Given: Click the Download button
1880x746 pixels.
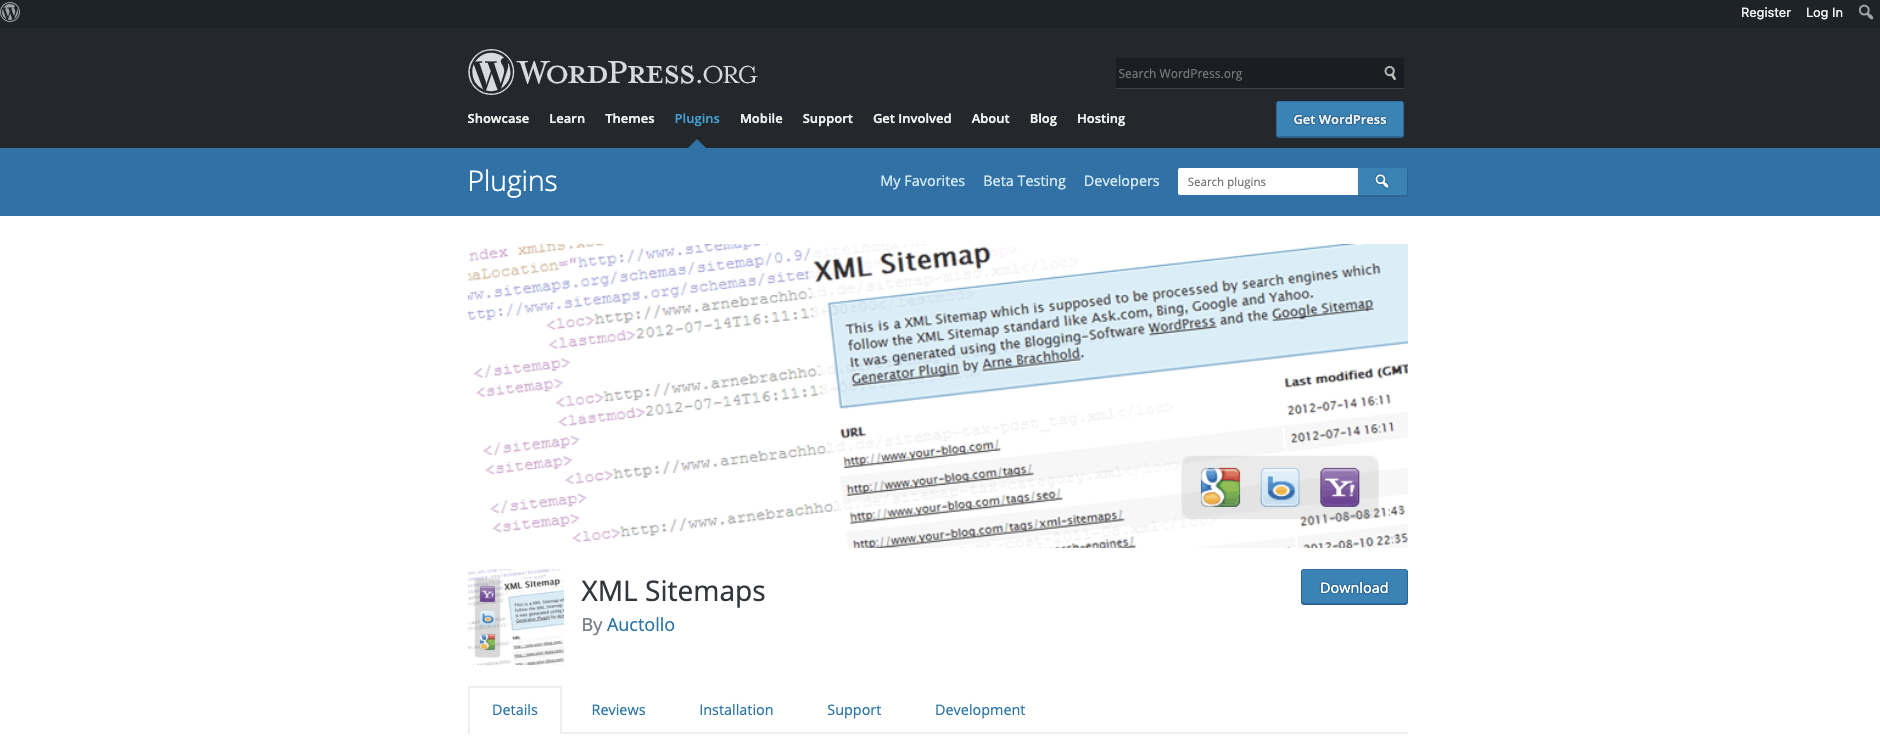Looking at the screenshot, I should point(1354,587).
